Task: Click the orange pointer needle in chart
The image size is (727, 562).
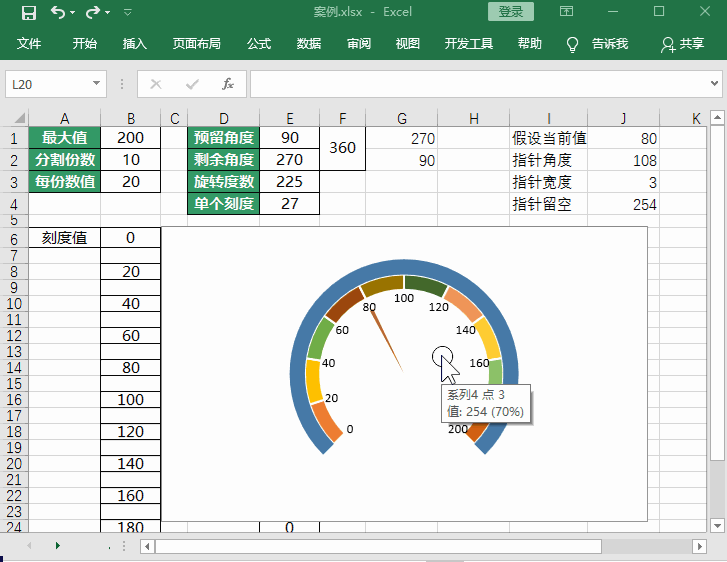Action: point(386,339)
